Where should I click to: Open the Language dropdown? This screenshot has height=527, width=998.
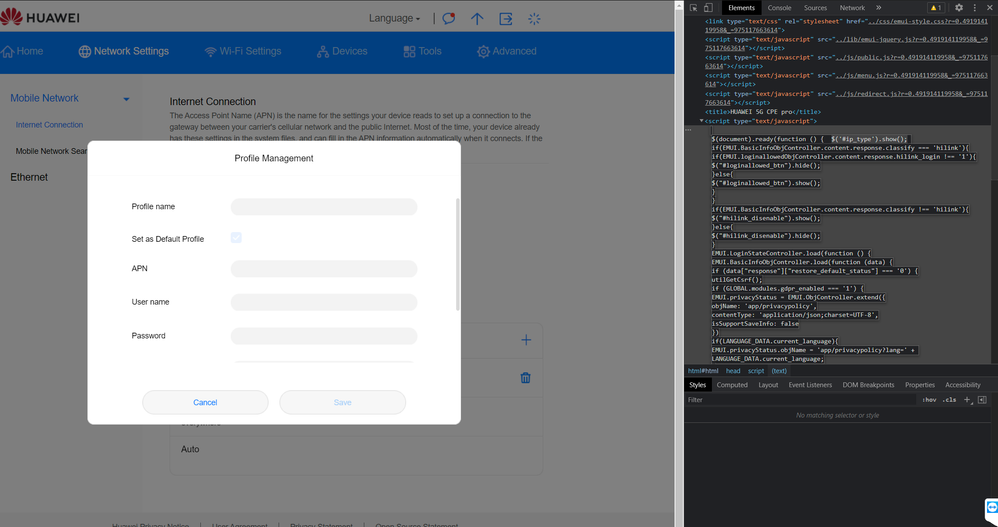click(394, 18)
